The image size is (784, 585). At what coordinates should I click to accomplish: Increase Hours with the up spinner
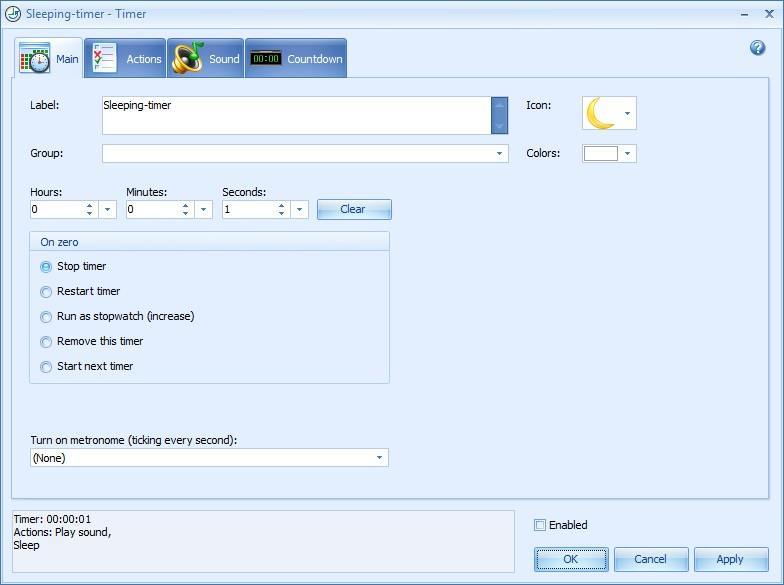90,205
